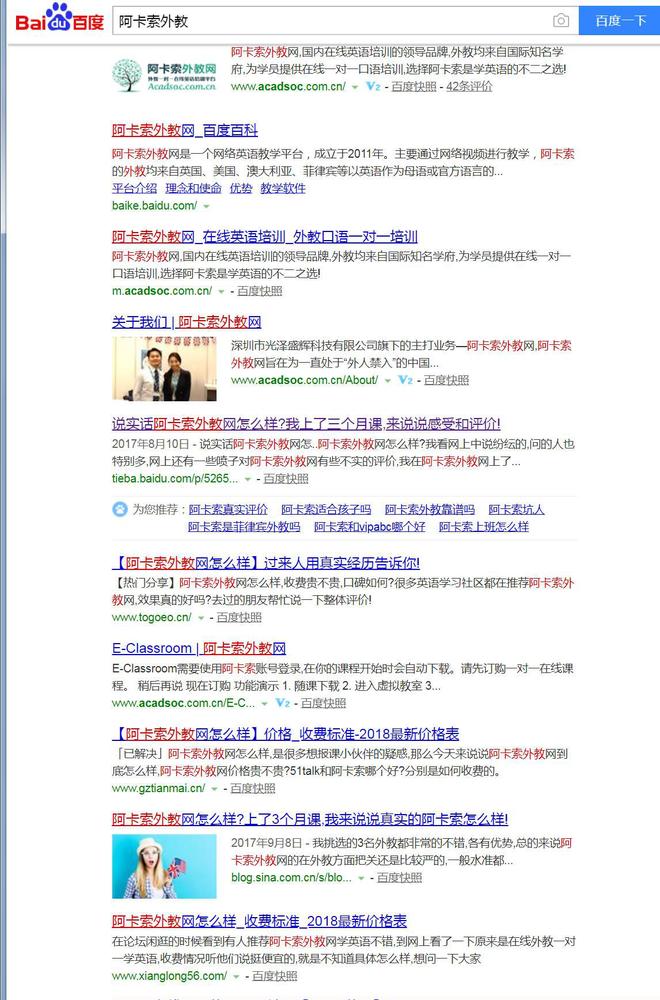Screen dimensions: 660x1000
Task: Open 阿卡索外教网_百度百科 result title
Action: point(185,130)
